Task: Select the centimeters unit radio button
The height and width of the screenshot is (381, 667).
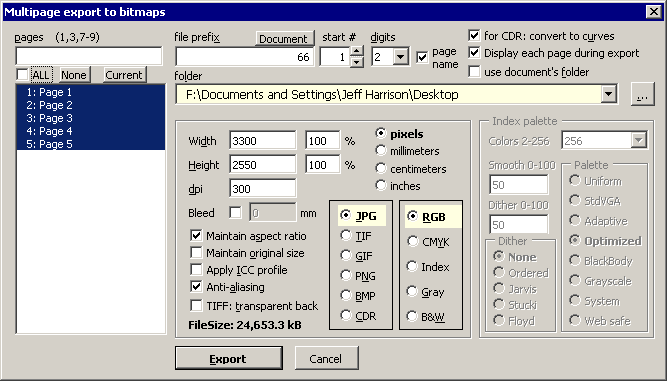Action: (x=381, y=168)
